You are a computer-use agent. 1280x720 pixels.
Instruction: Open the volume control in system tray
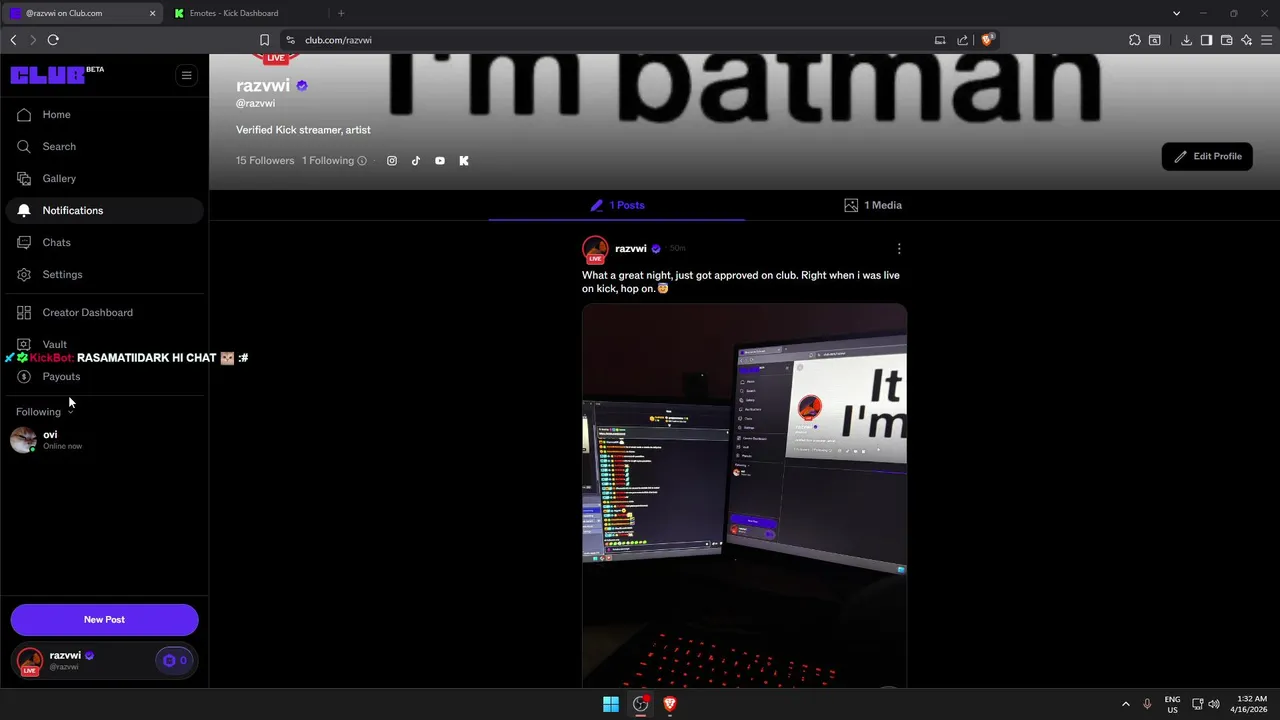point(1213,704)
